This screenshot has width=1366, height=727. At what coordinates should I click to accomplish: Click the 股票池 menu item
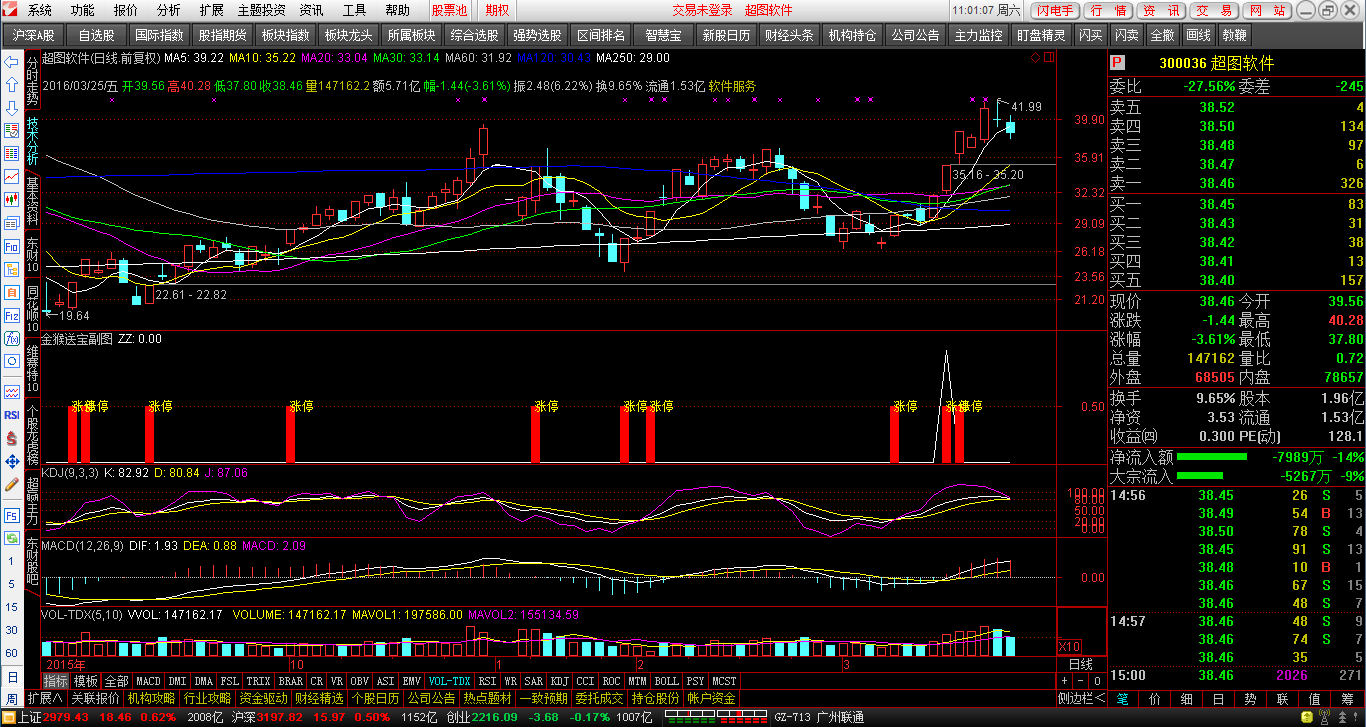coord(449,10)
